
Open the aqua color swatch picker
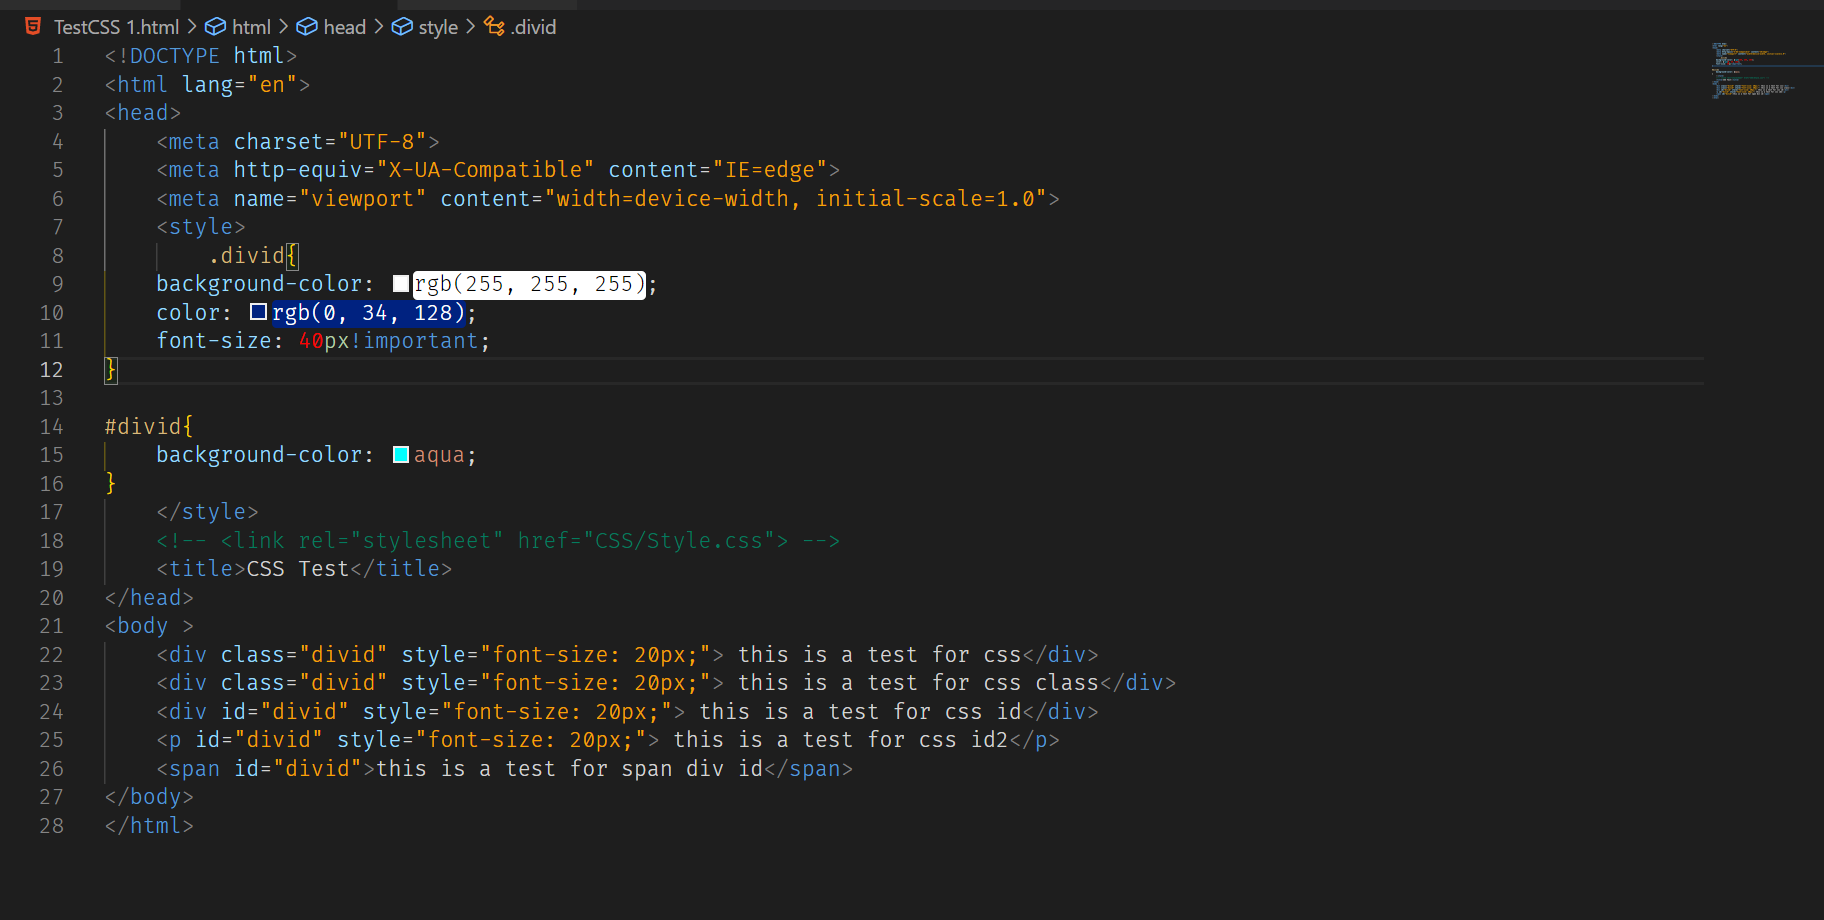[401, 455]
